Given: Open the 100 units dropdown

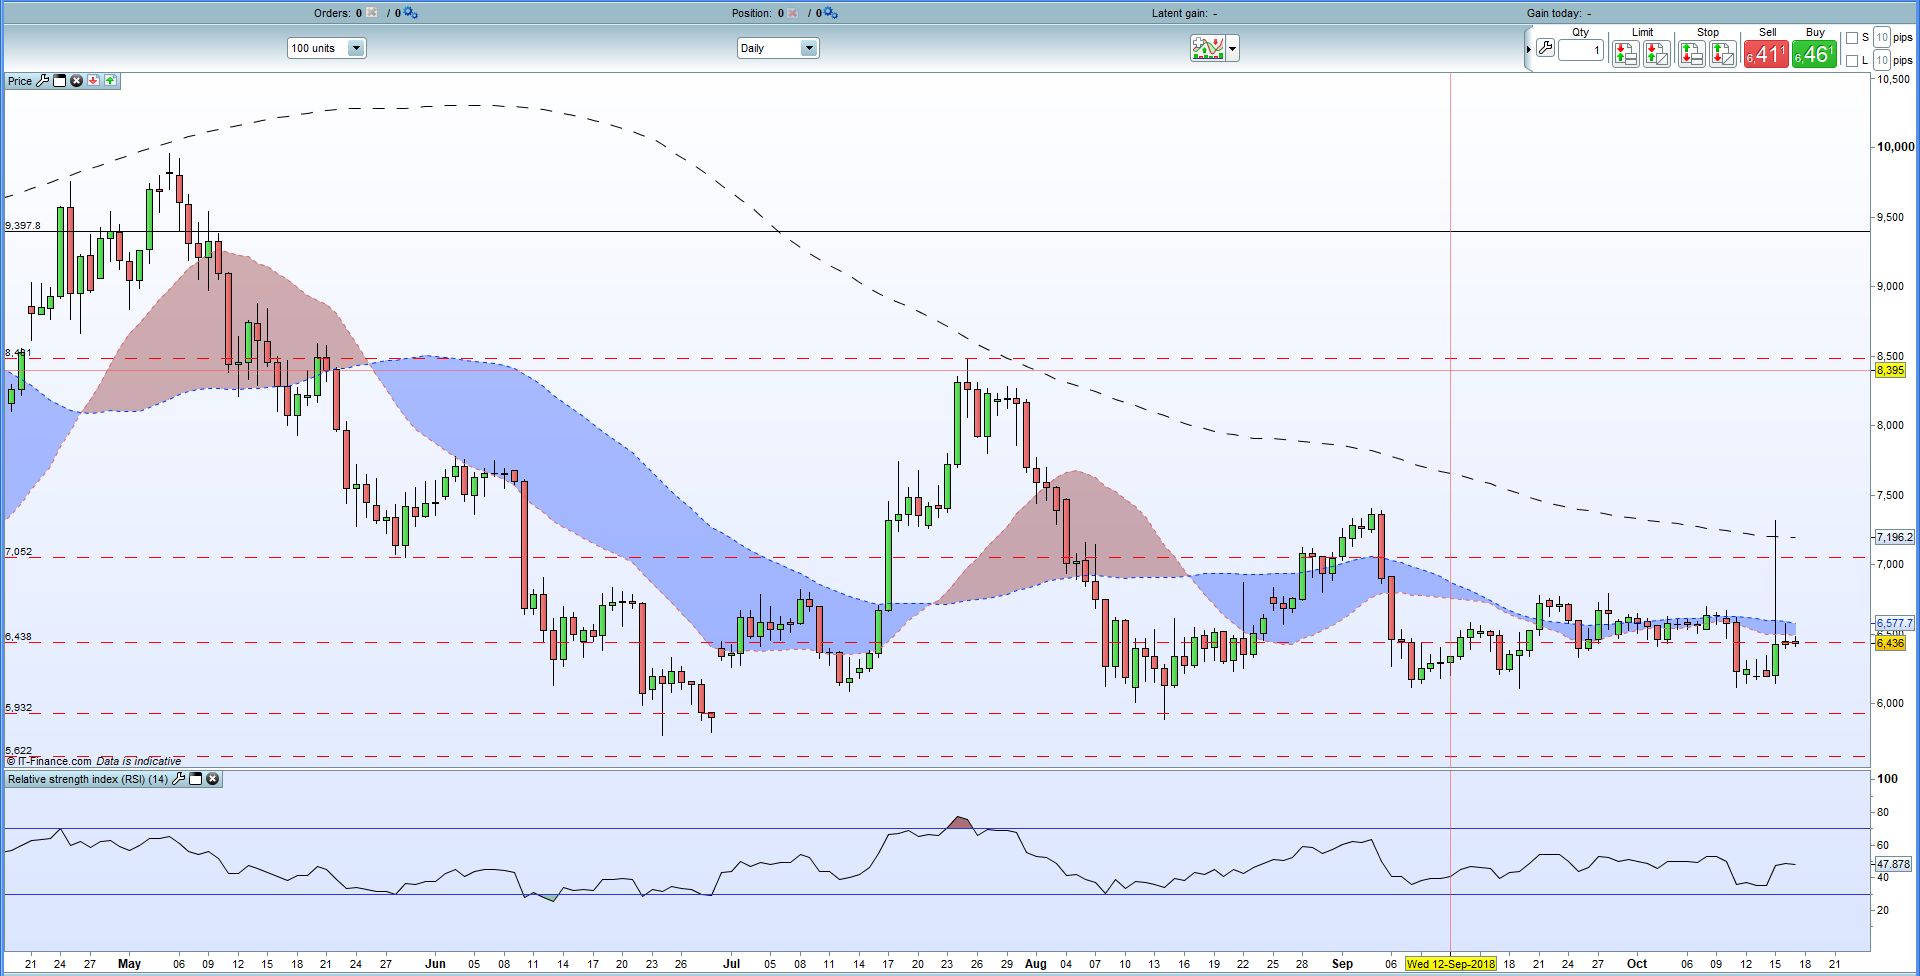Looking at the screenshot, I should click(327, 48).
